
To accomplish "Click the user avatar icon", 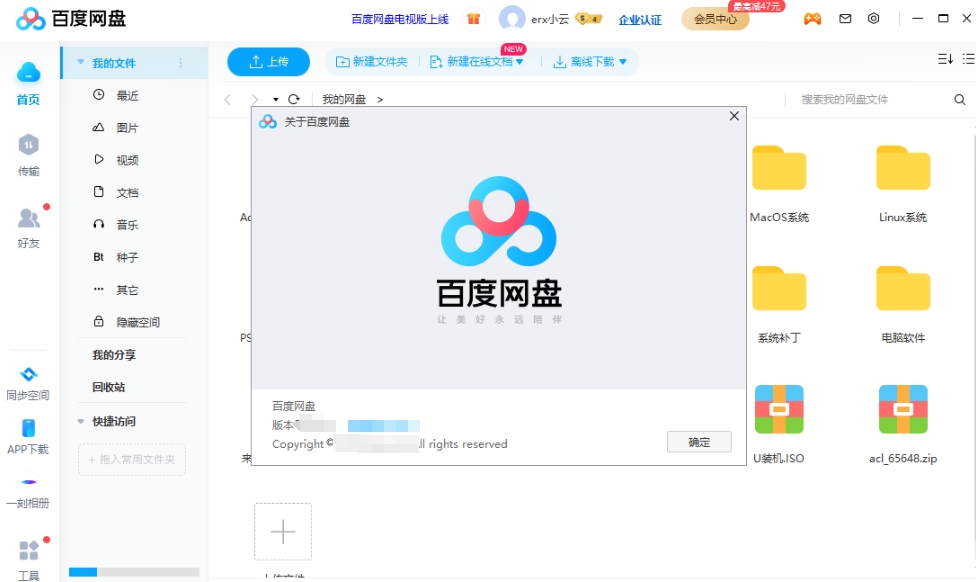I will 512,19.
